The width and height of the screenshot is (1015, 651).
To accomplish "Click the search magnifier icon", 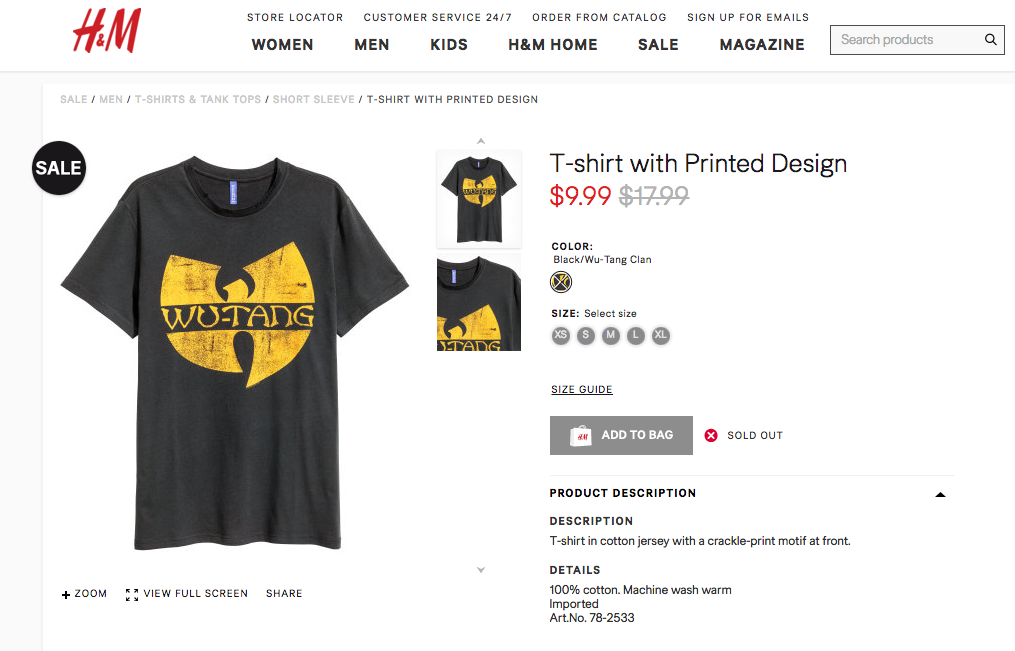I will [990, 40].
